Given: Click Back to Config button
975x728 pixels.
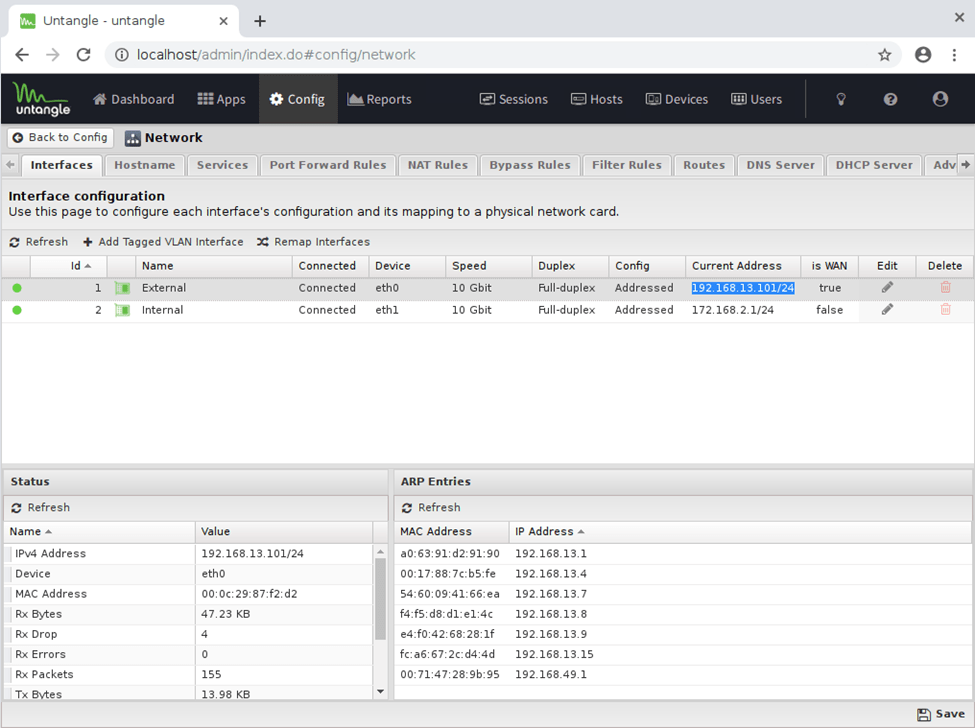Looking at the screenshot, I should pos(60,138).
